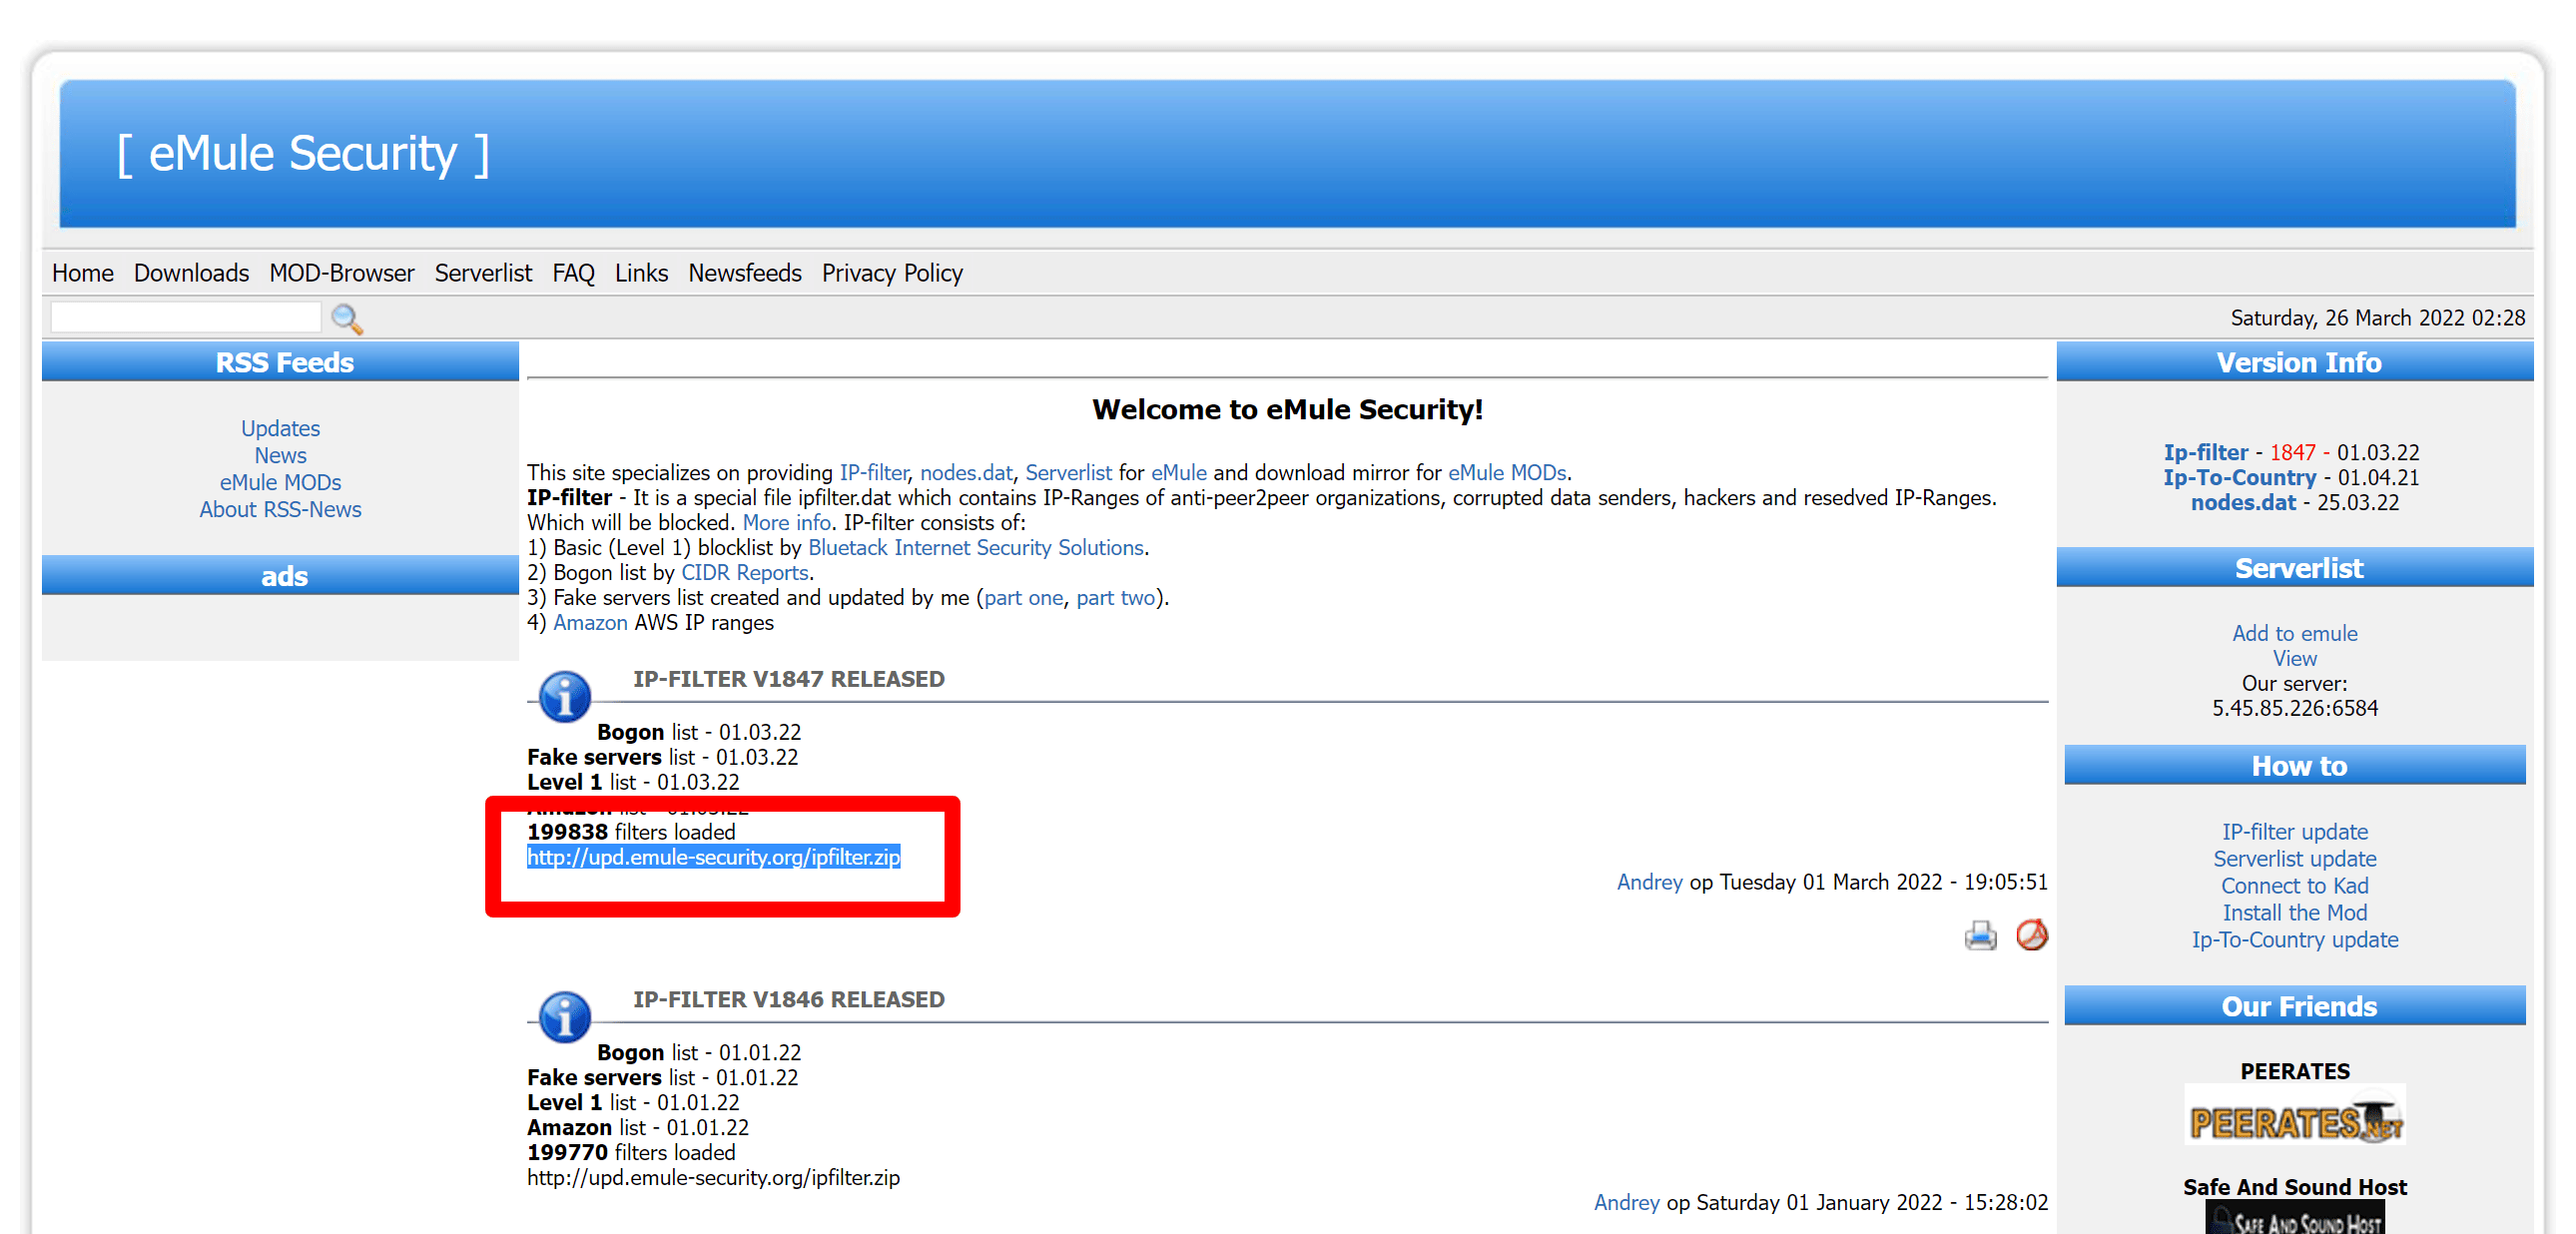Click About RSS-News link

[x=280, y=509]
